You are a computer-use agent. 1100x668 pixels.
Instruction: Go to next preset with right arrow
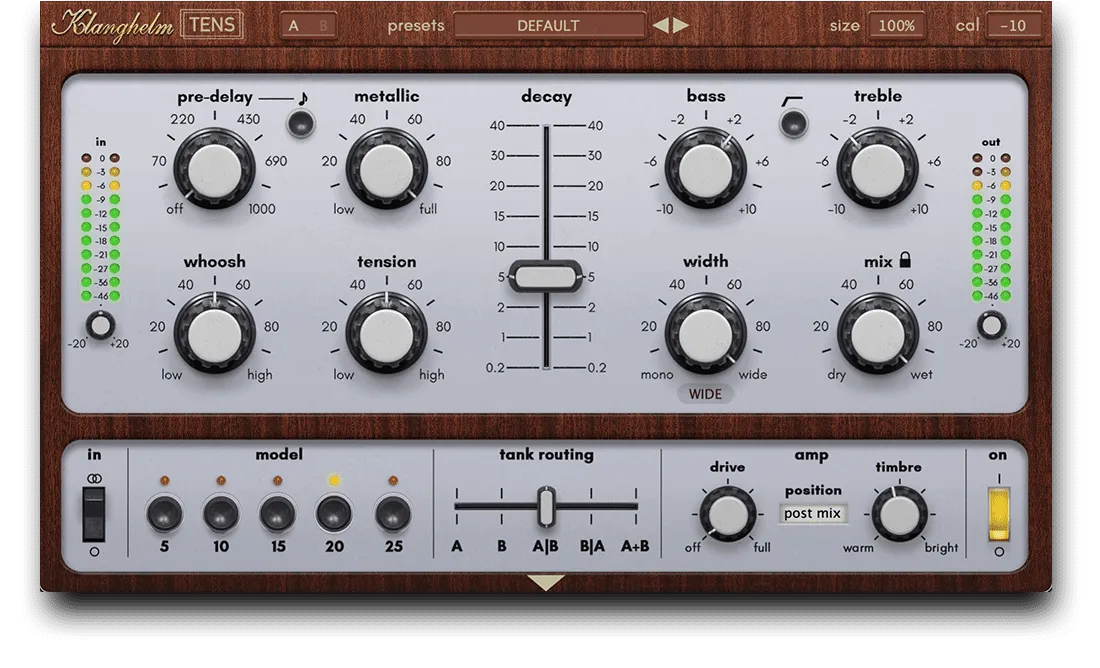[x=680, y=26]
